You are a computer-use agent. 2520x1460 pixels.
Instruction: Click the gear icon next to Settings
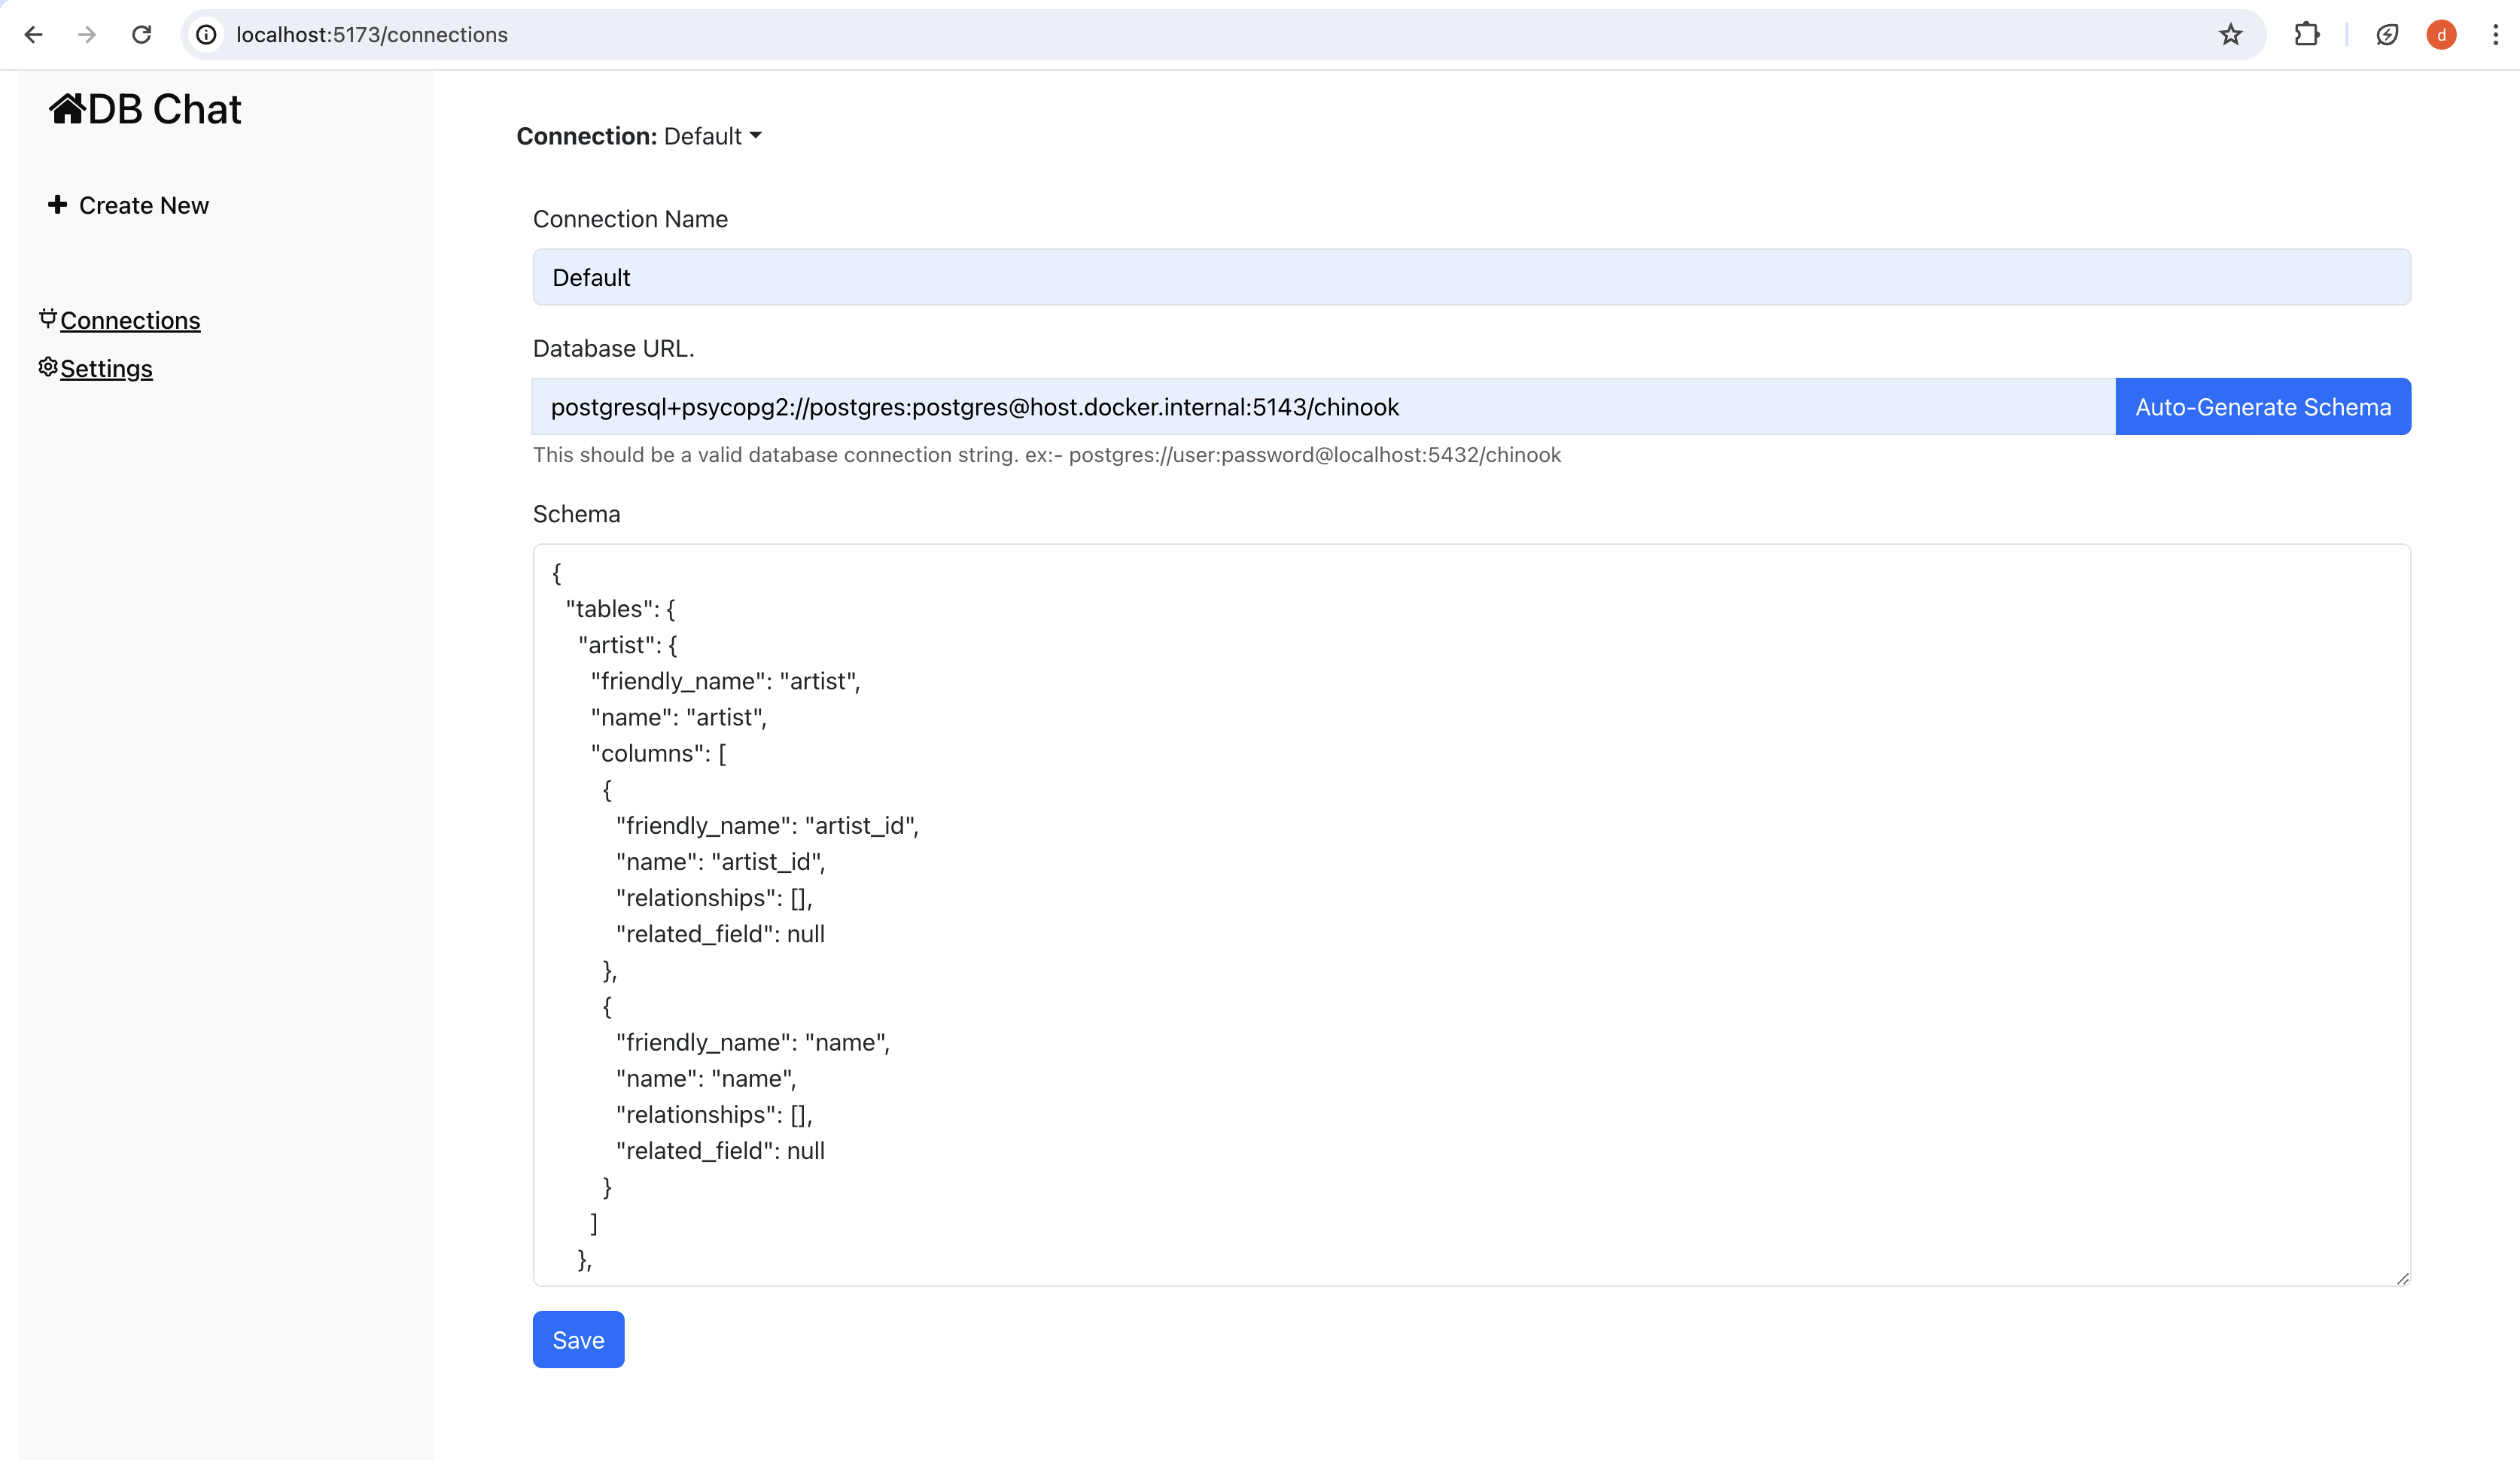[x=47, y=367]
